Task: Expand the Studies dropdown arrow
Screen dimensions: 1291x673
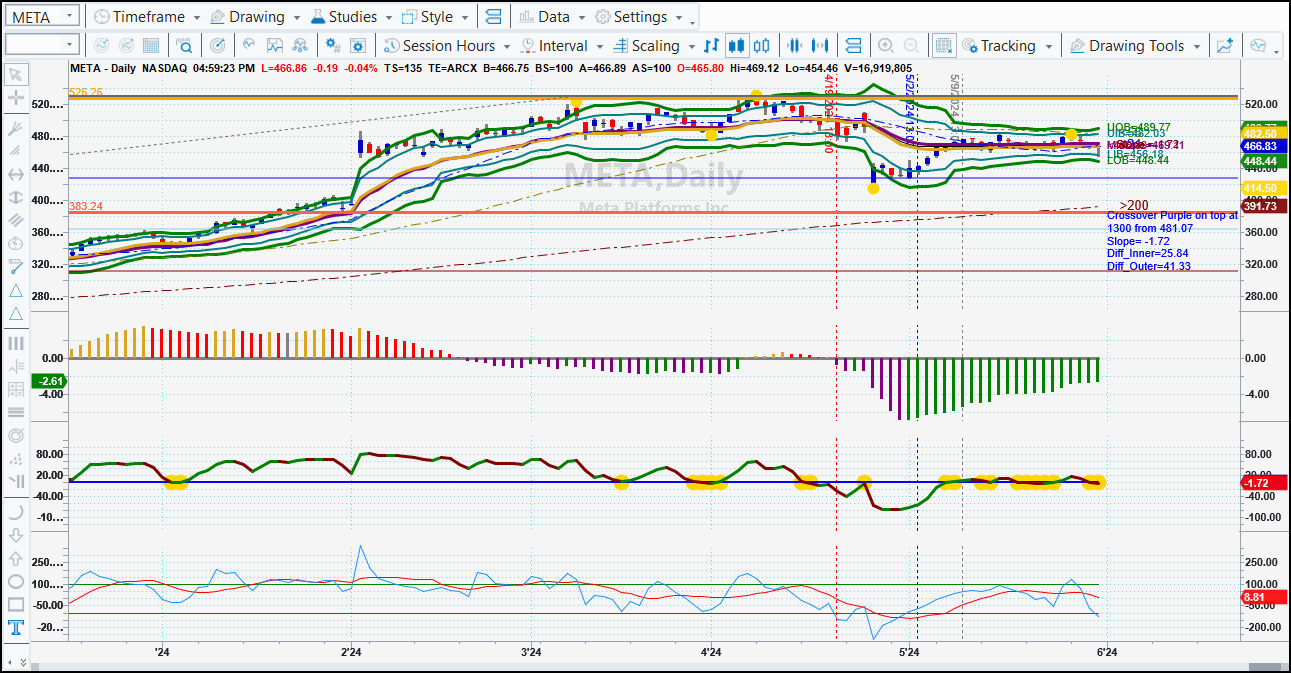Action: 389,18
